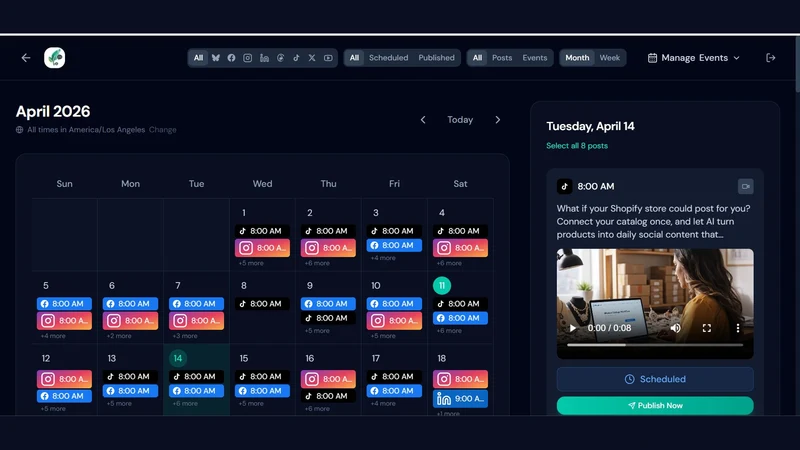Open video more options menu

(738, 328)
